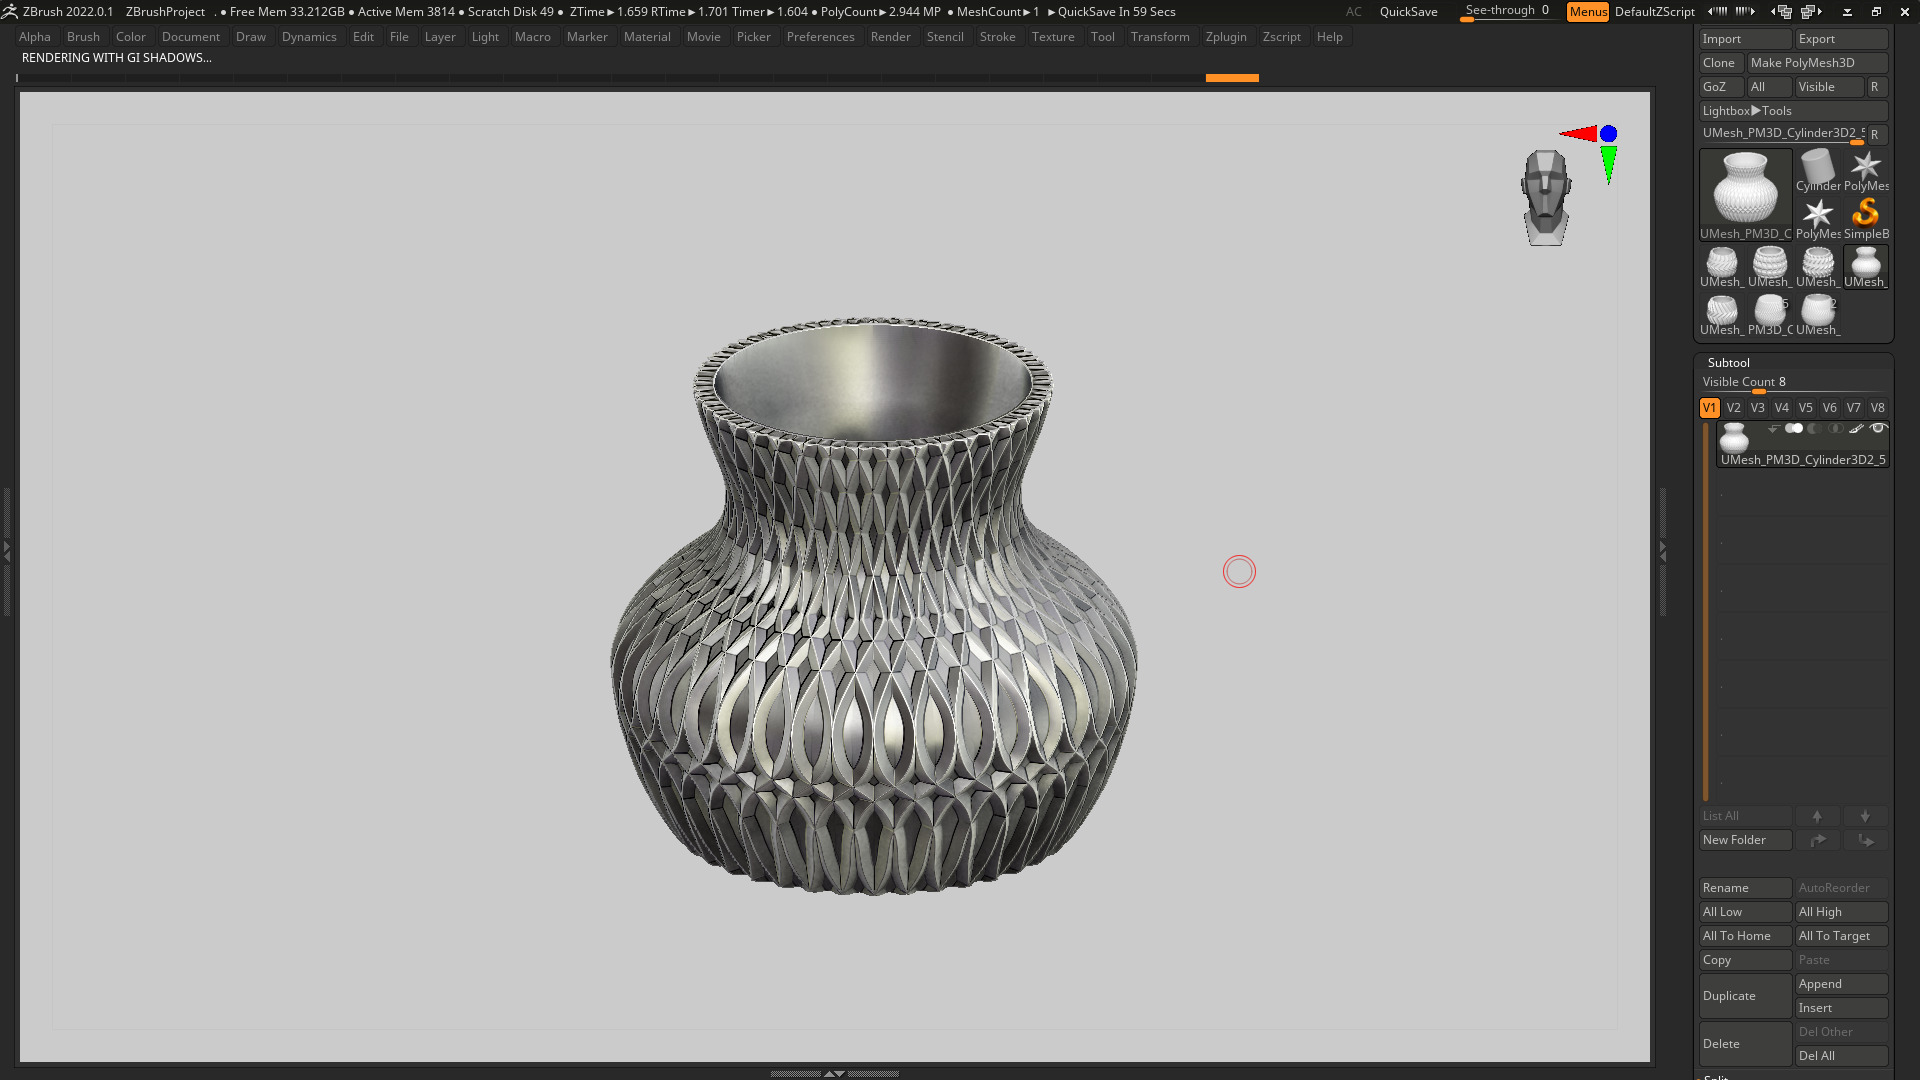Image resolution: width=1920 pixels, height=1080 pixels.
Task: Toggle subtraction boolean mode on subtool
Action: (1815, 429)
